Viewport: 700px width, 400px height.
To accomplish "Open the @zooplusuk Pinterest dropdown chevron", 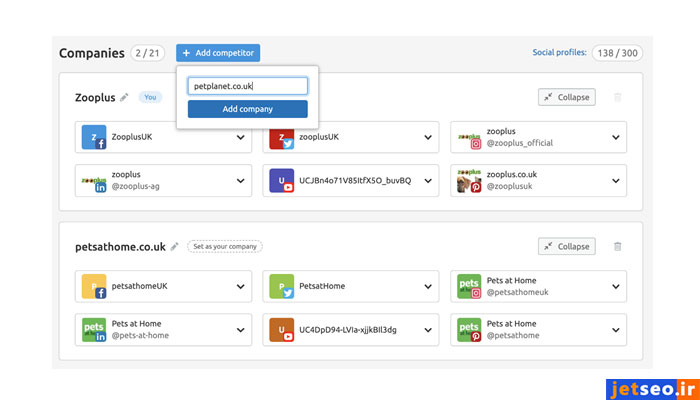I will click(x=616, y=181).
